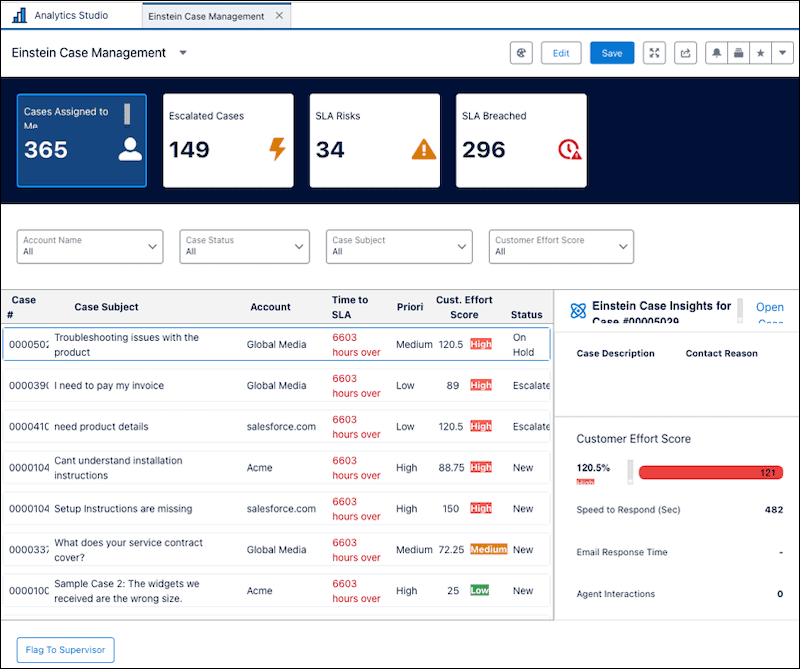Toggle the Escalated Cases filter tile
This screenshot has height=669, width=800.
click(x=228, y=140)
